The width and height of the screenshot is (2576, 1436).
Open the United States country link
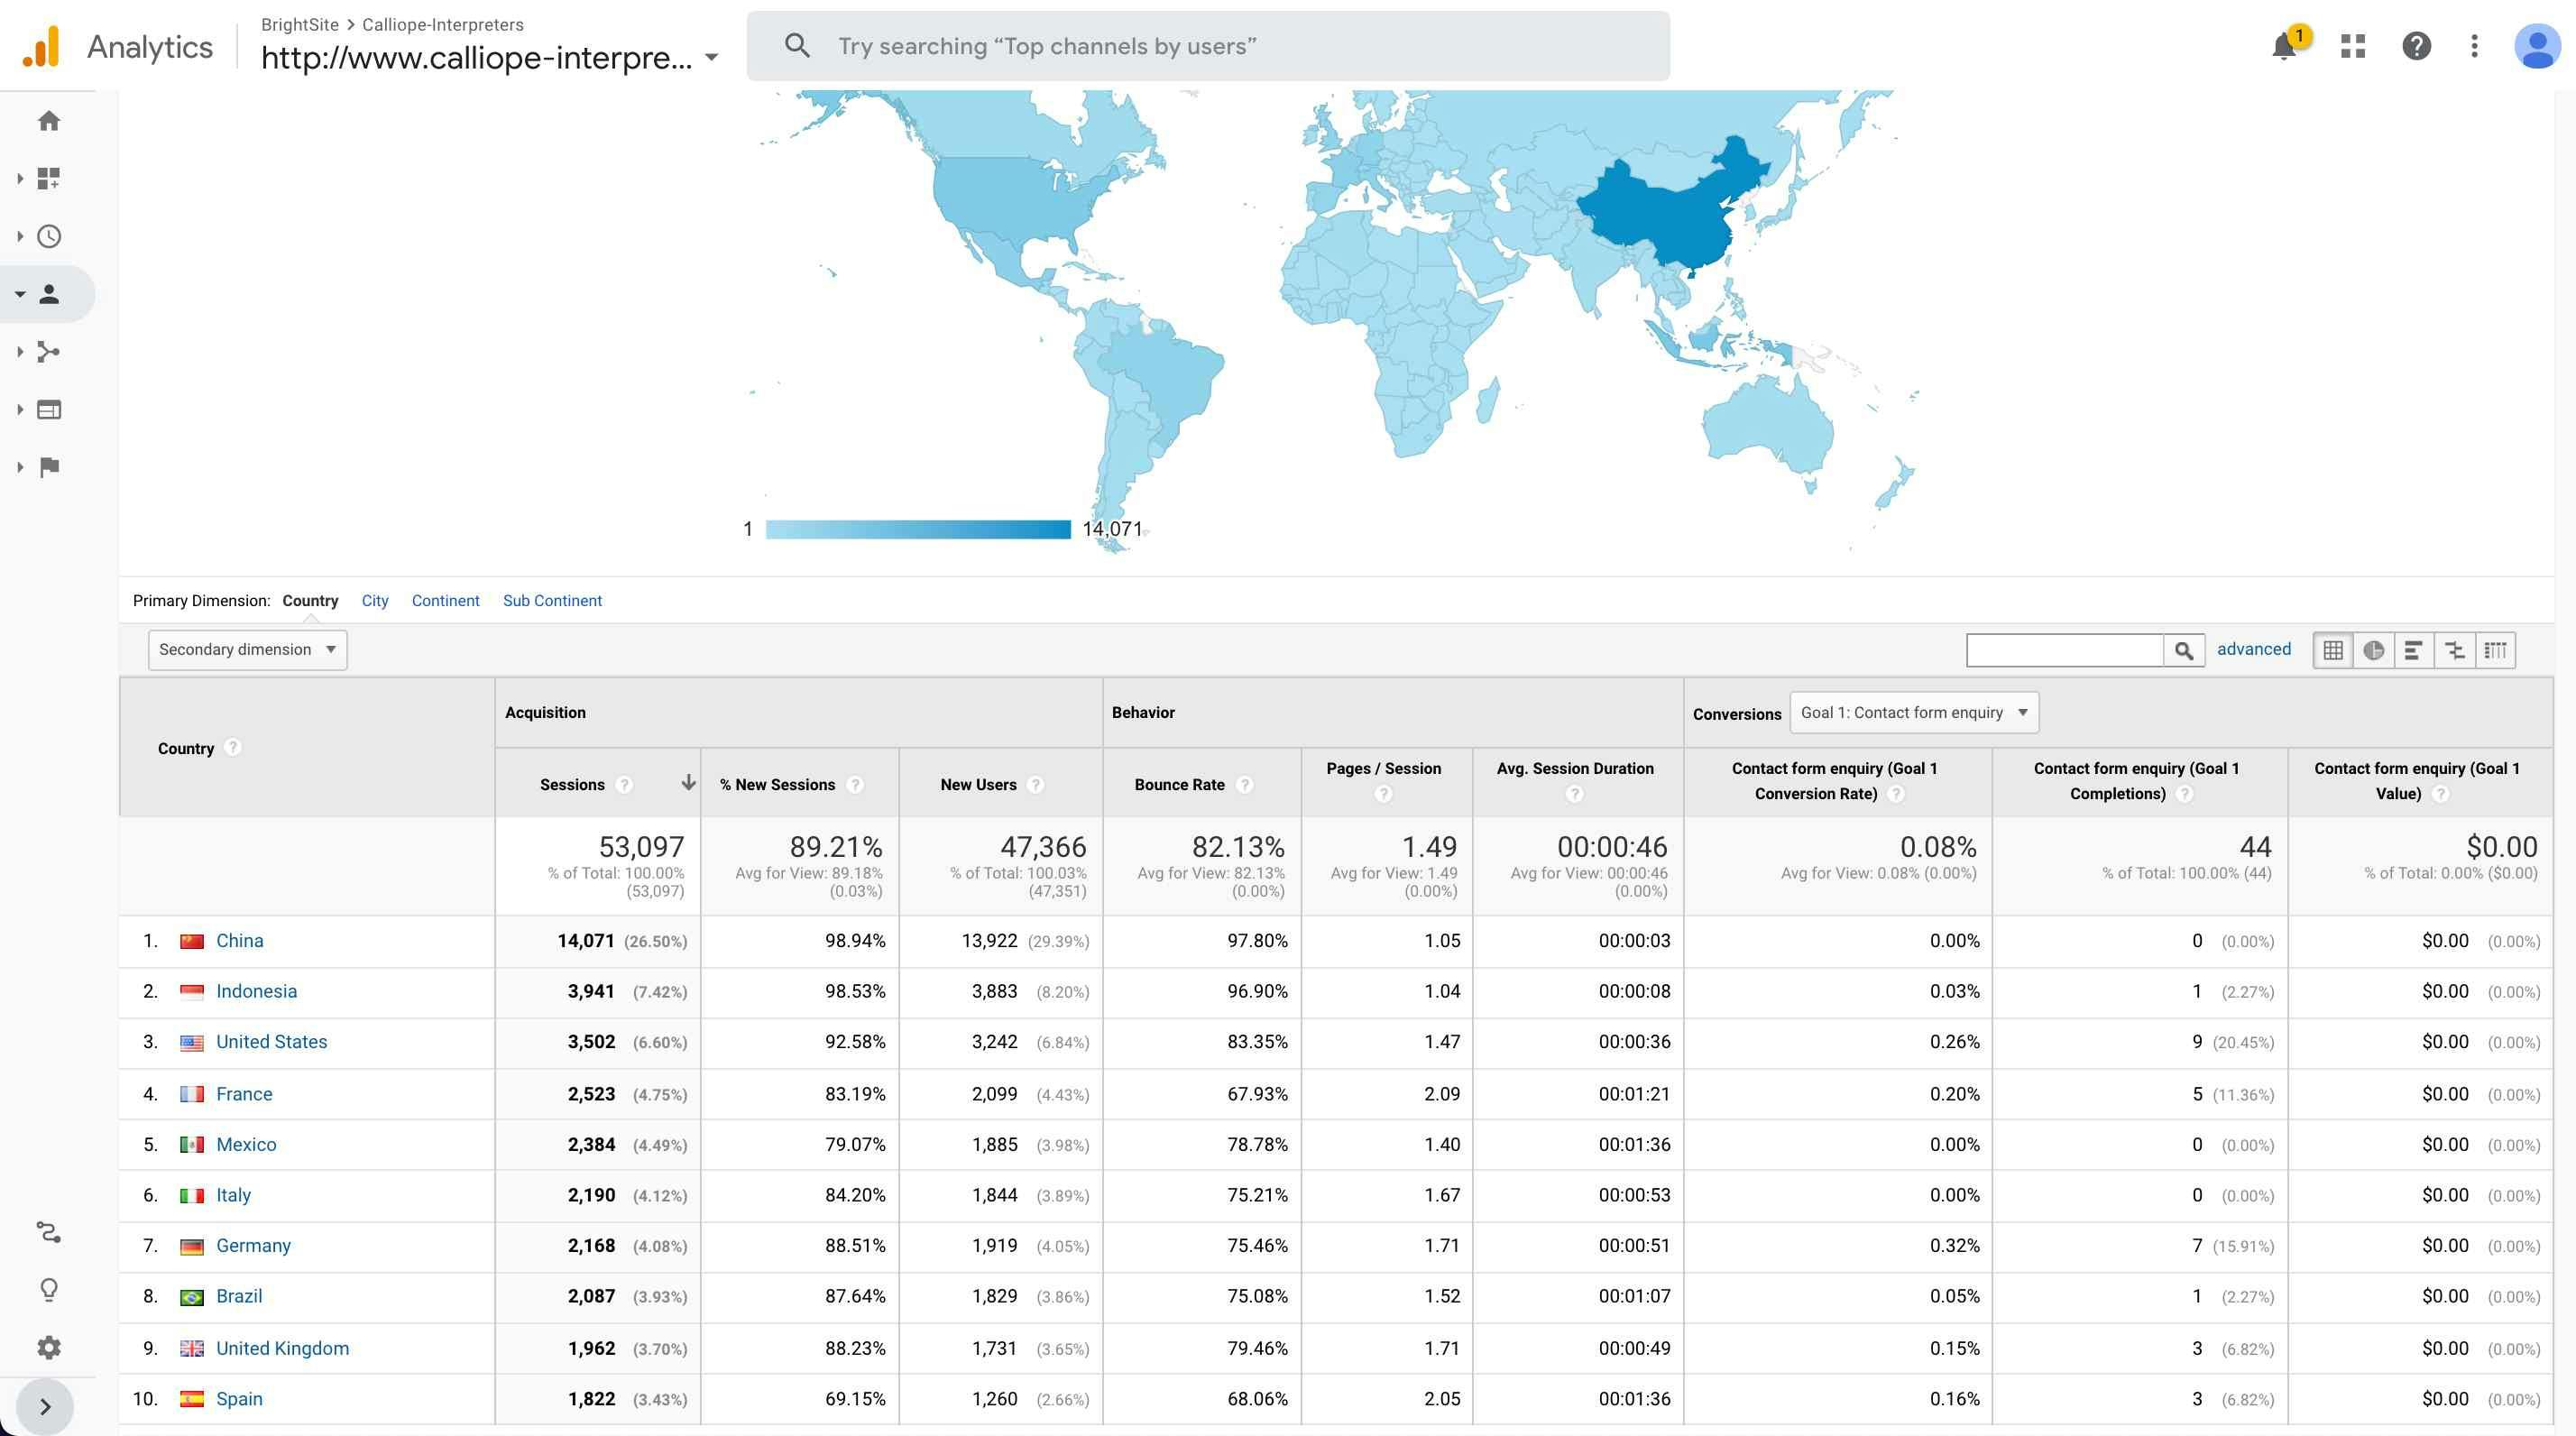point(271,1042)
